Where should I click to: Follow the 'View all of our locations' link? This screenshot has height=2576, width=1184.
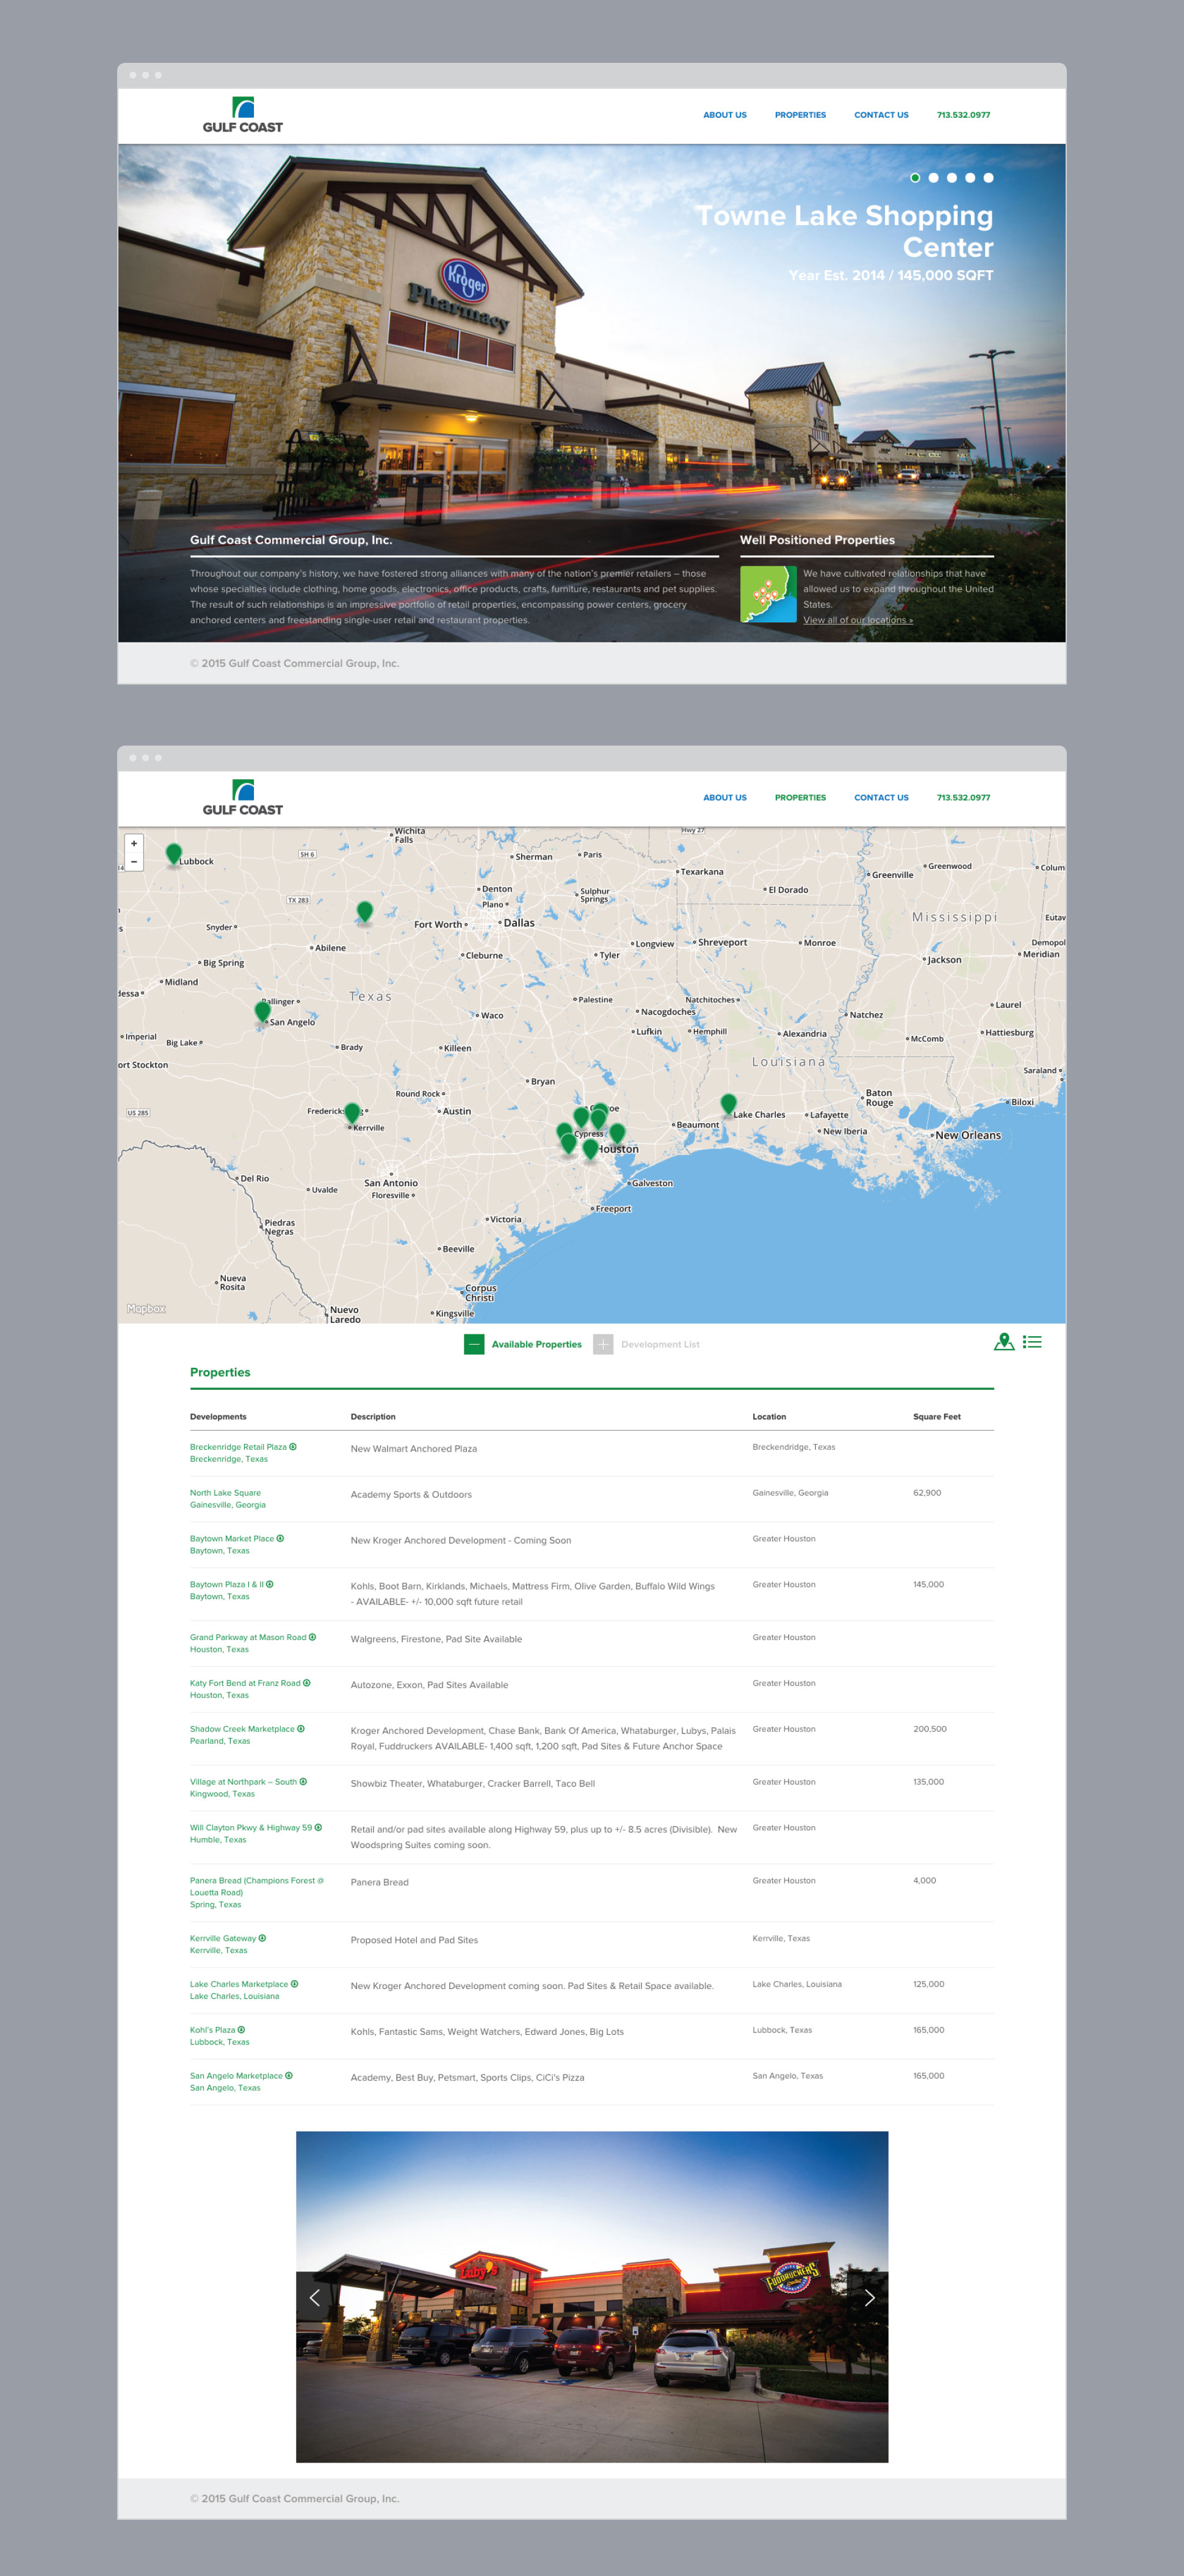[x=858, y=620]
